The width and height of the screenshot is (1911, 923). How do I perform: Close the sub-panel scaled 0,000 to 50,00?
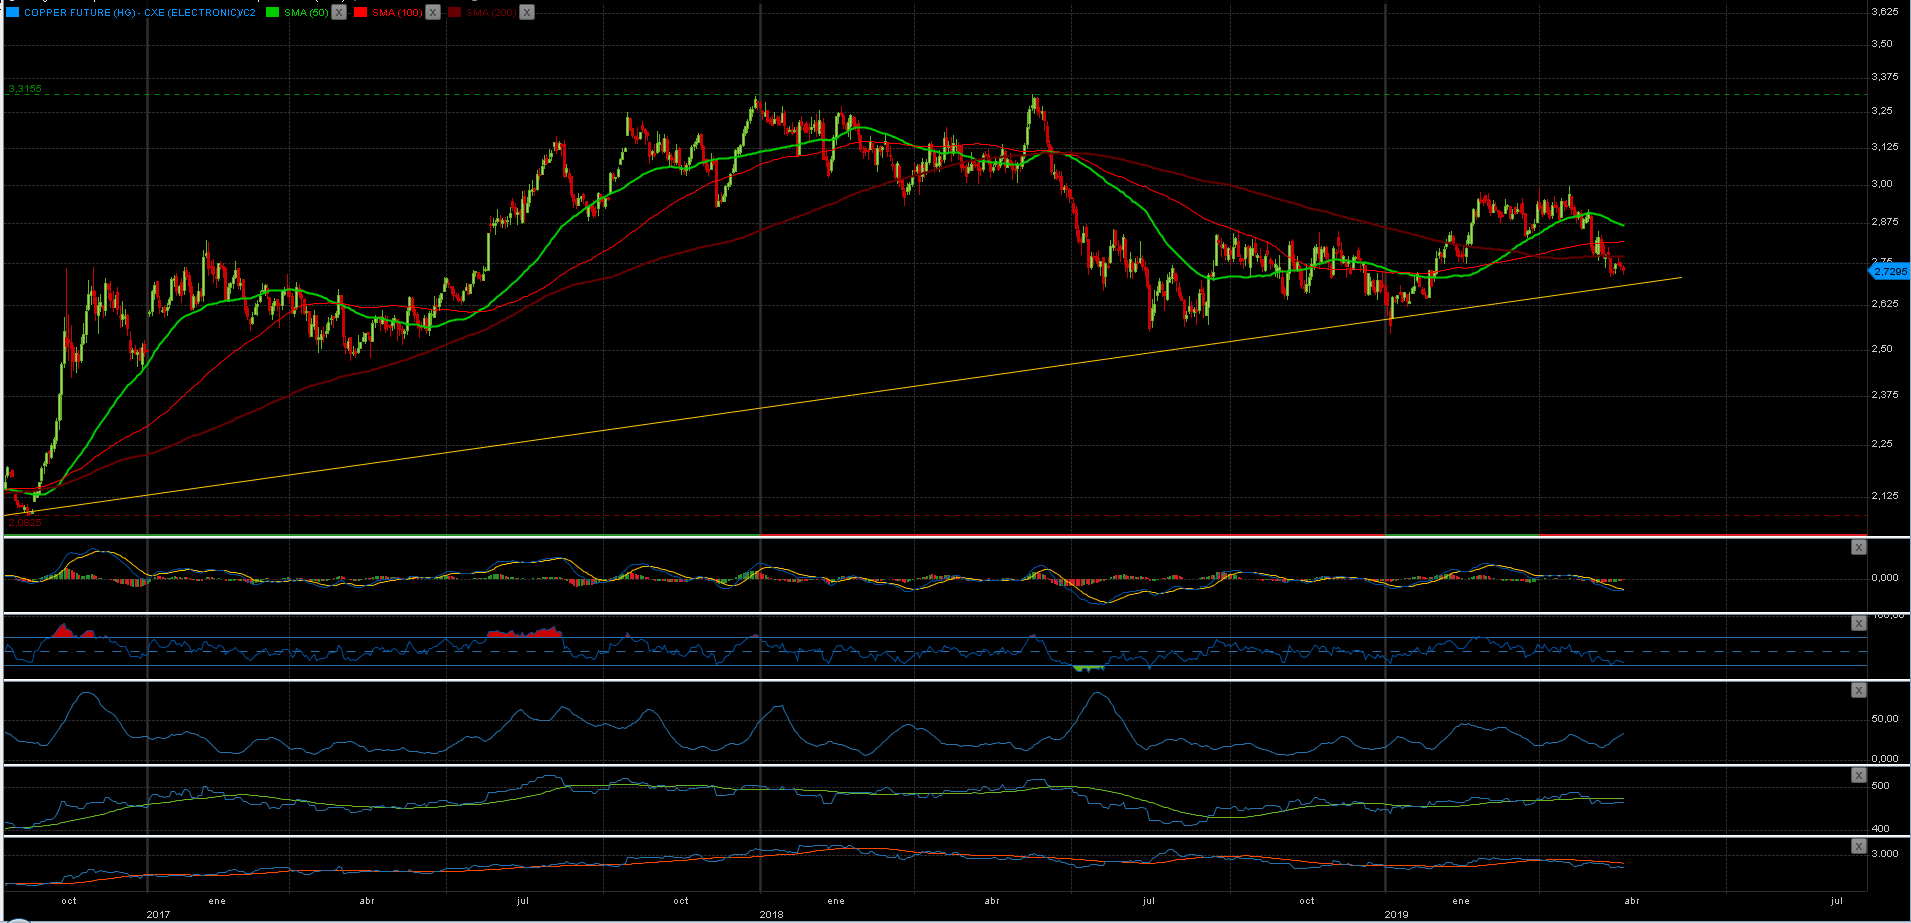(1858, 691)
